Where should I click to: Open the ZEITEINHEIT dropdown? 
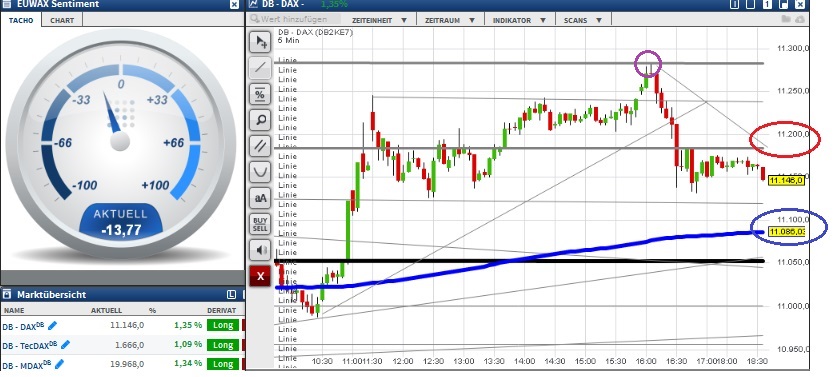click(x=379, y=20)
